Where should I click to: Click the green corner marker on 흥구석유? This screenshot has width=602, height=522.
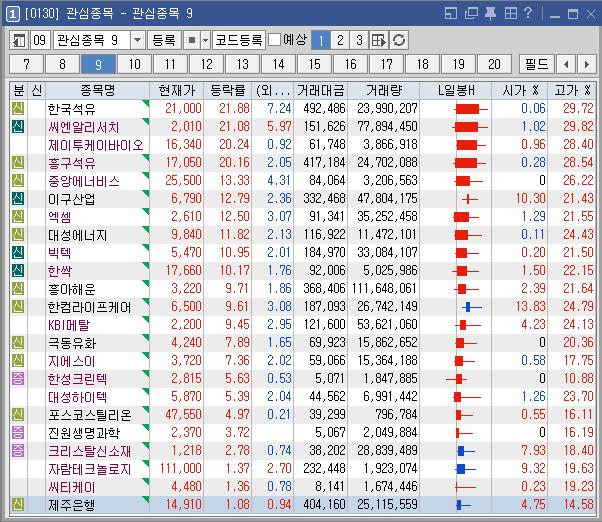(x=146, y=157)
